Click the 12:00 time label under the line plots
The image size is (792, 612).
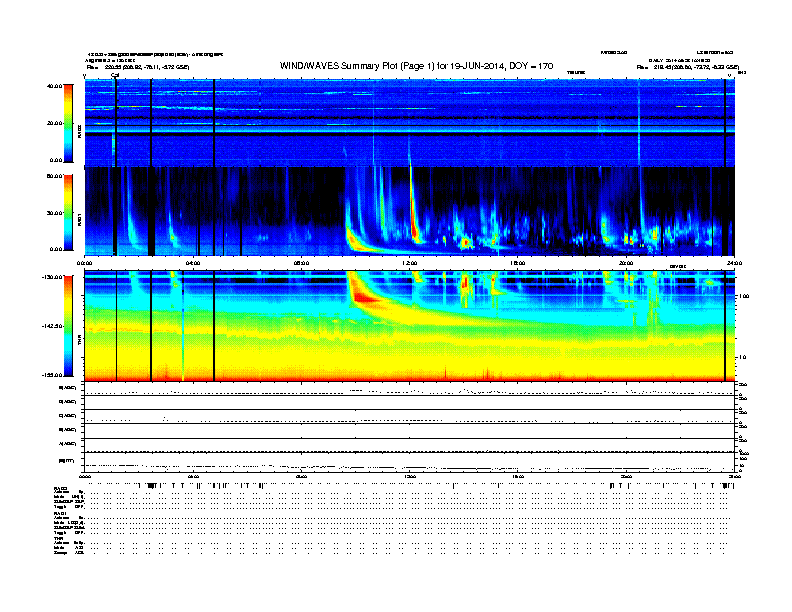pyautogui.click(x=410, y=476)
